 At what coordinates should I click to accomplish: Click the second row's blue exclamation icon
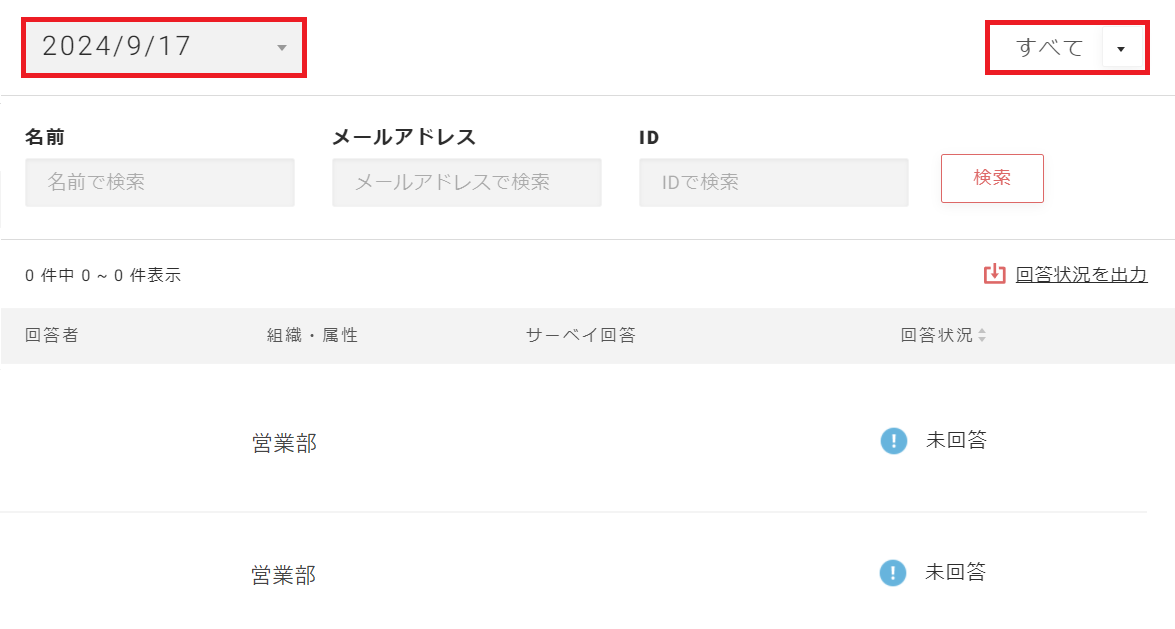(893, 573)
